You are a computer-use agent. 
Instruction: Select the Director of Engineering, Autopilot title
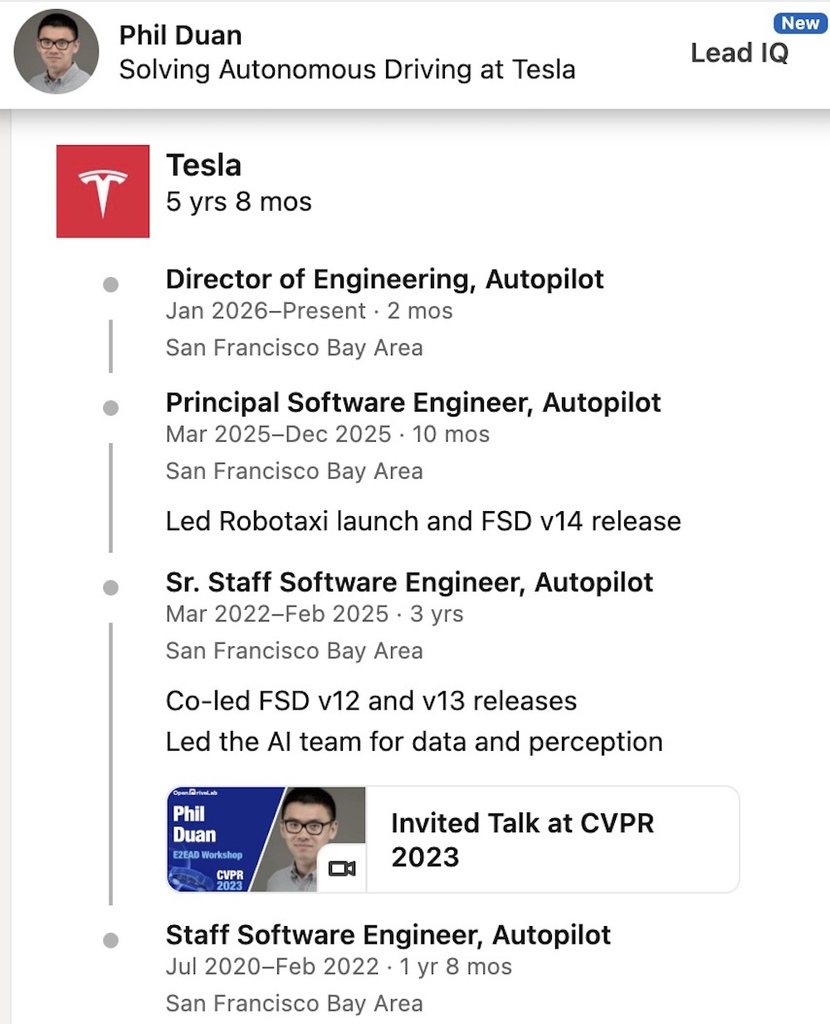pyautogui.click(x=384, y=279)
